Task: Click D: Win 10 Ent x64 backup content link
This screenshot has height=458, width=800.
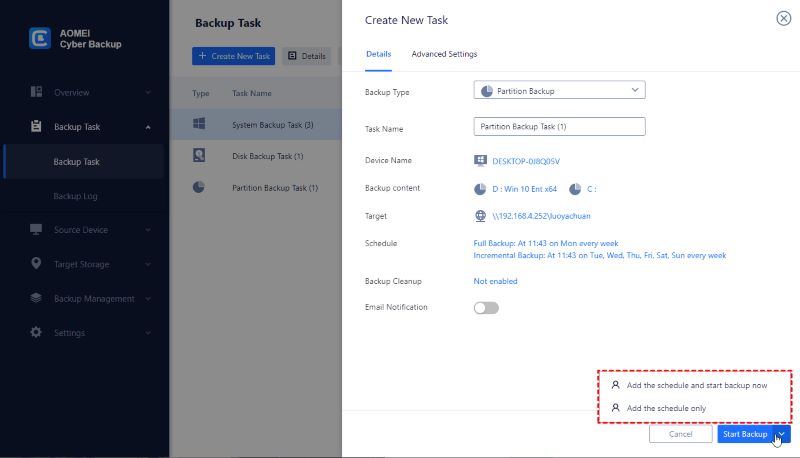Action: pyautogui.click(x=524, y=189)
